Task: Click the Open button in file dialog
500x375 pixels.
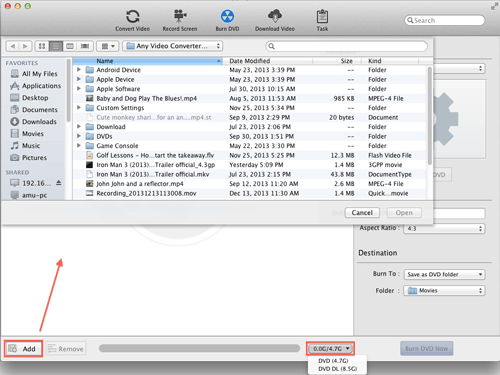Action: click(404, 213)
